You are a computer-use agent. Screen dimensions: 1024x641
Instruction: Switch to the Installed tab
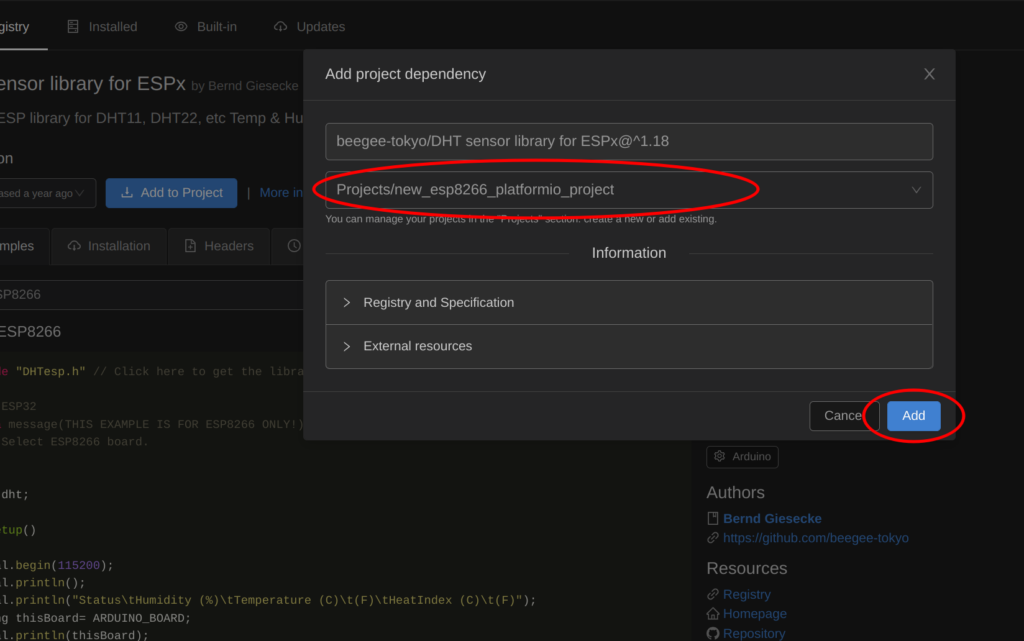[x=102, y=27]
